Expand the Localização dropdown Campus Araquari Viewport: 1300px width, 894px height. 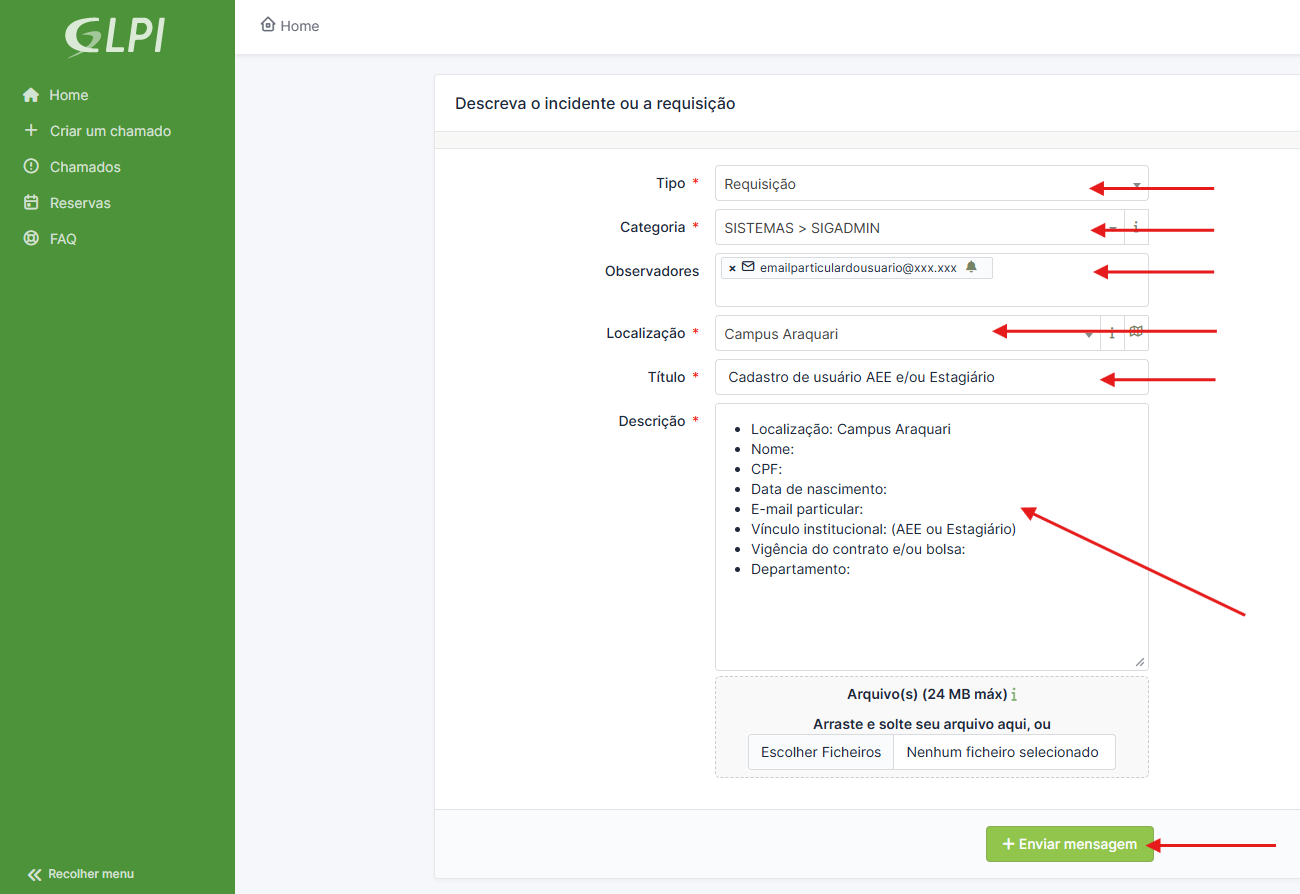900,334
